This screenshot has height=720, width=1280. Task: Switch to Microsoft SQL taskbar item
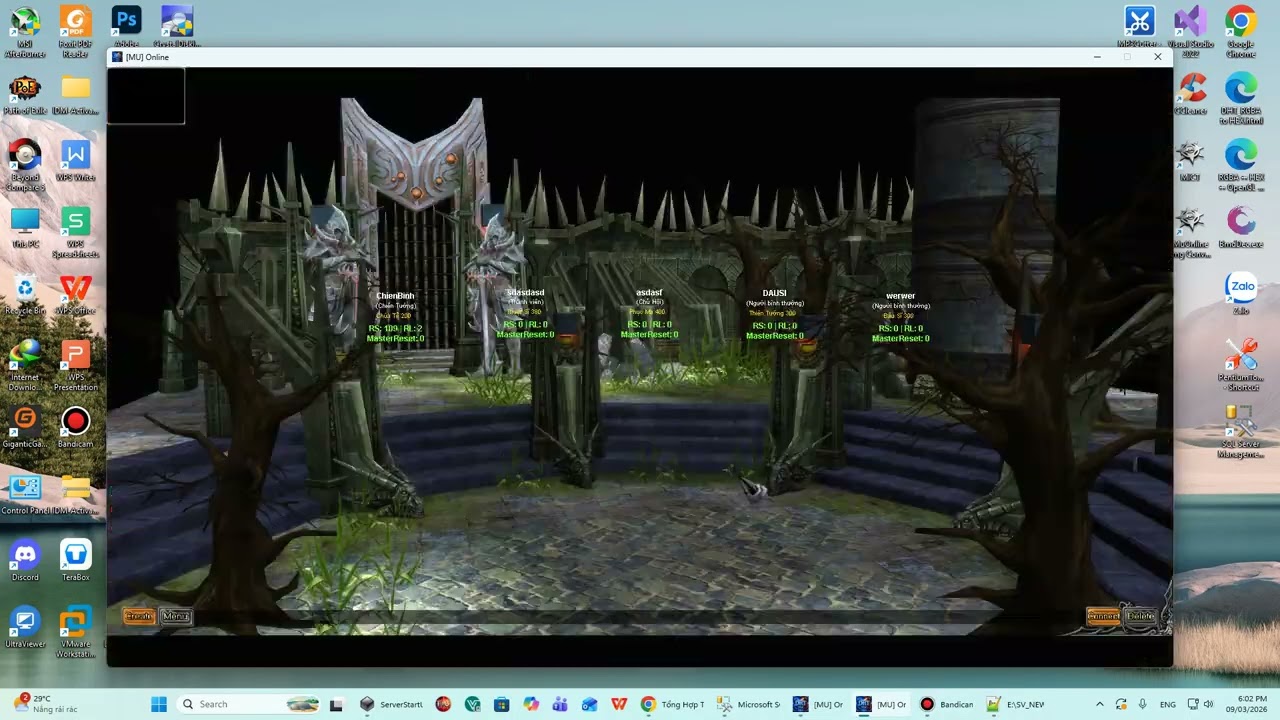(748, 704)
